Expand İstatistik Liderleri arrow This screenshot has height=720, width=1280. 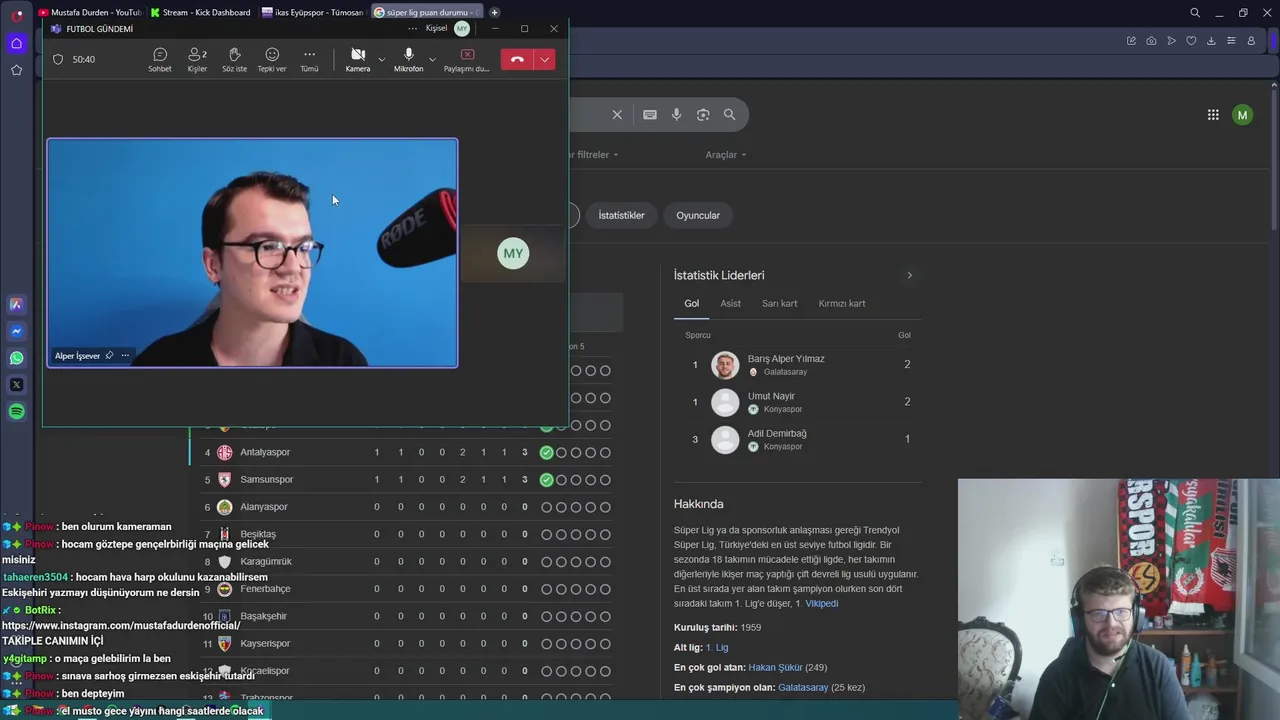click(x=909, y=275)
